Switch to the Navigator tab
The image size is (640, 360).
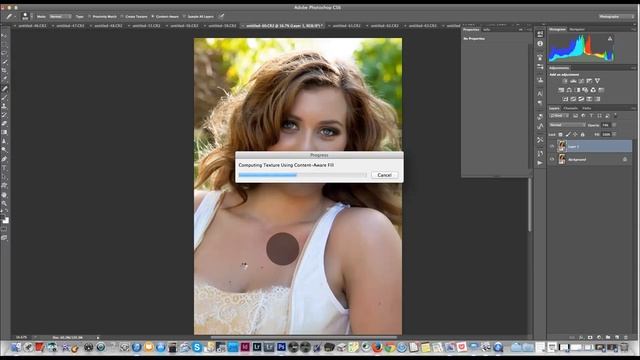point(577,29)
